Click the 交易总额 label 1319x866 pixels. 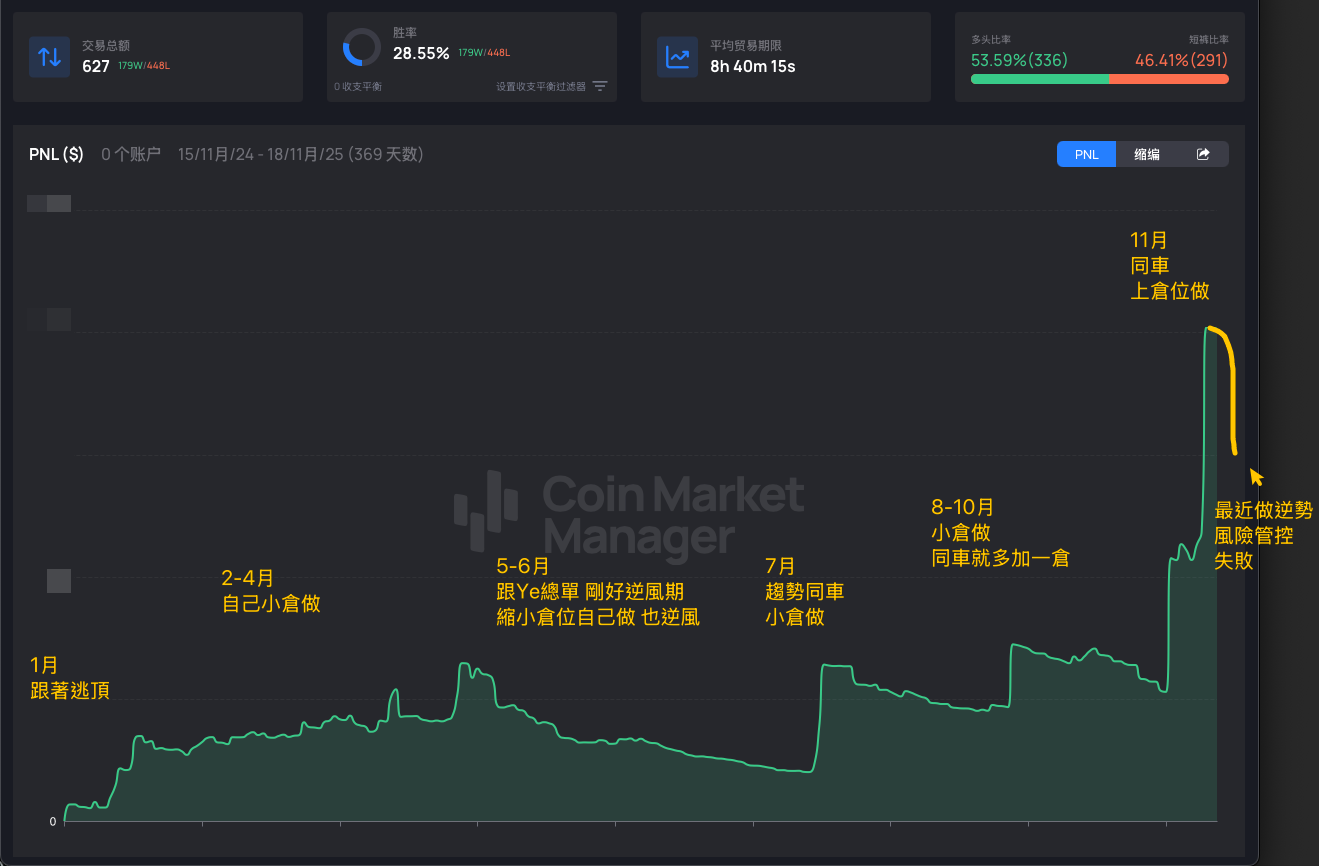(x=106, y=45)
